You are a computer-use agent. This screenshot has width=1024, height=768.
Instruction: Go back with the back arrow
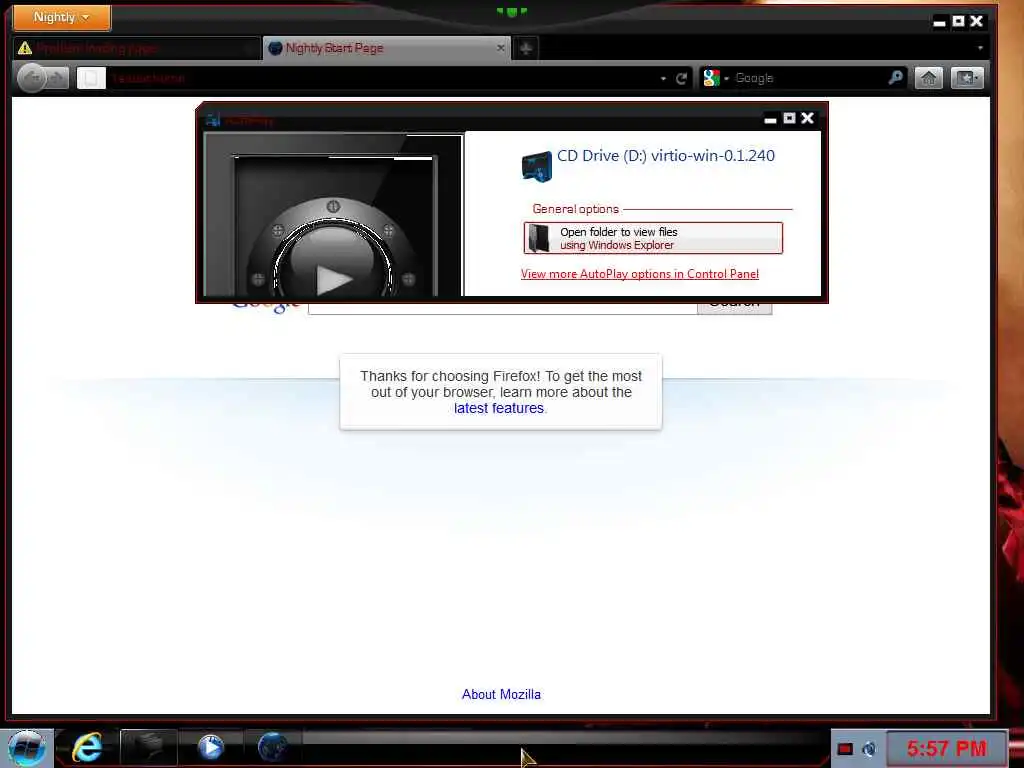coord(33,78)
